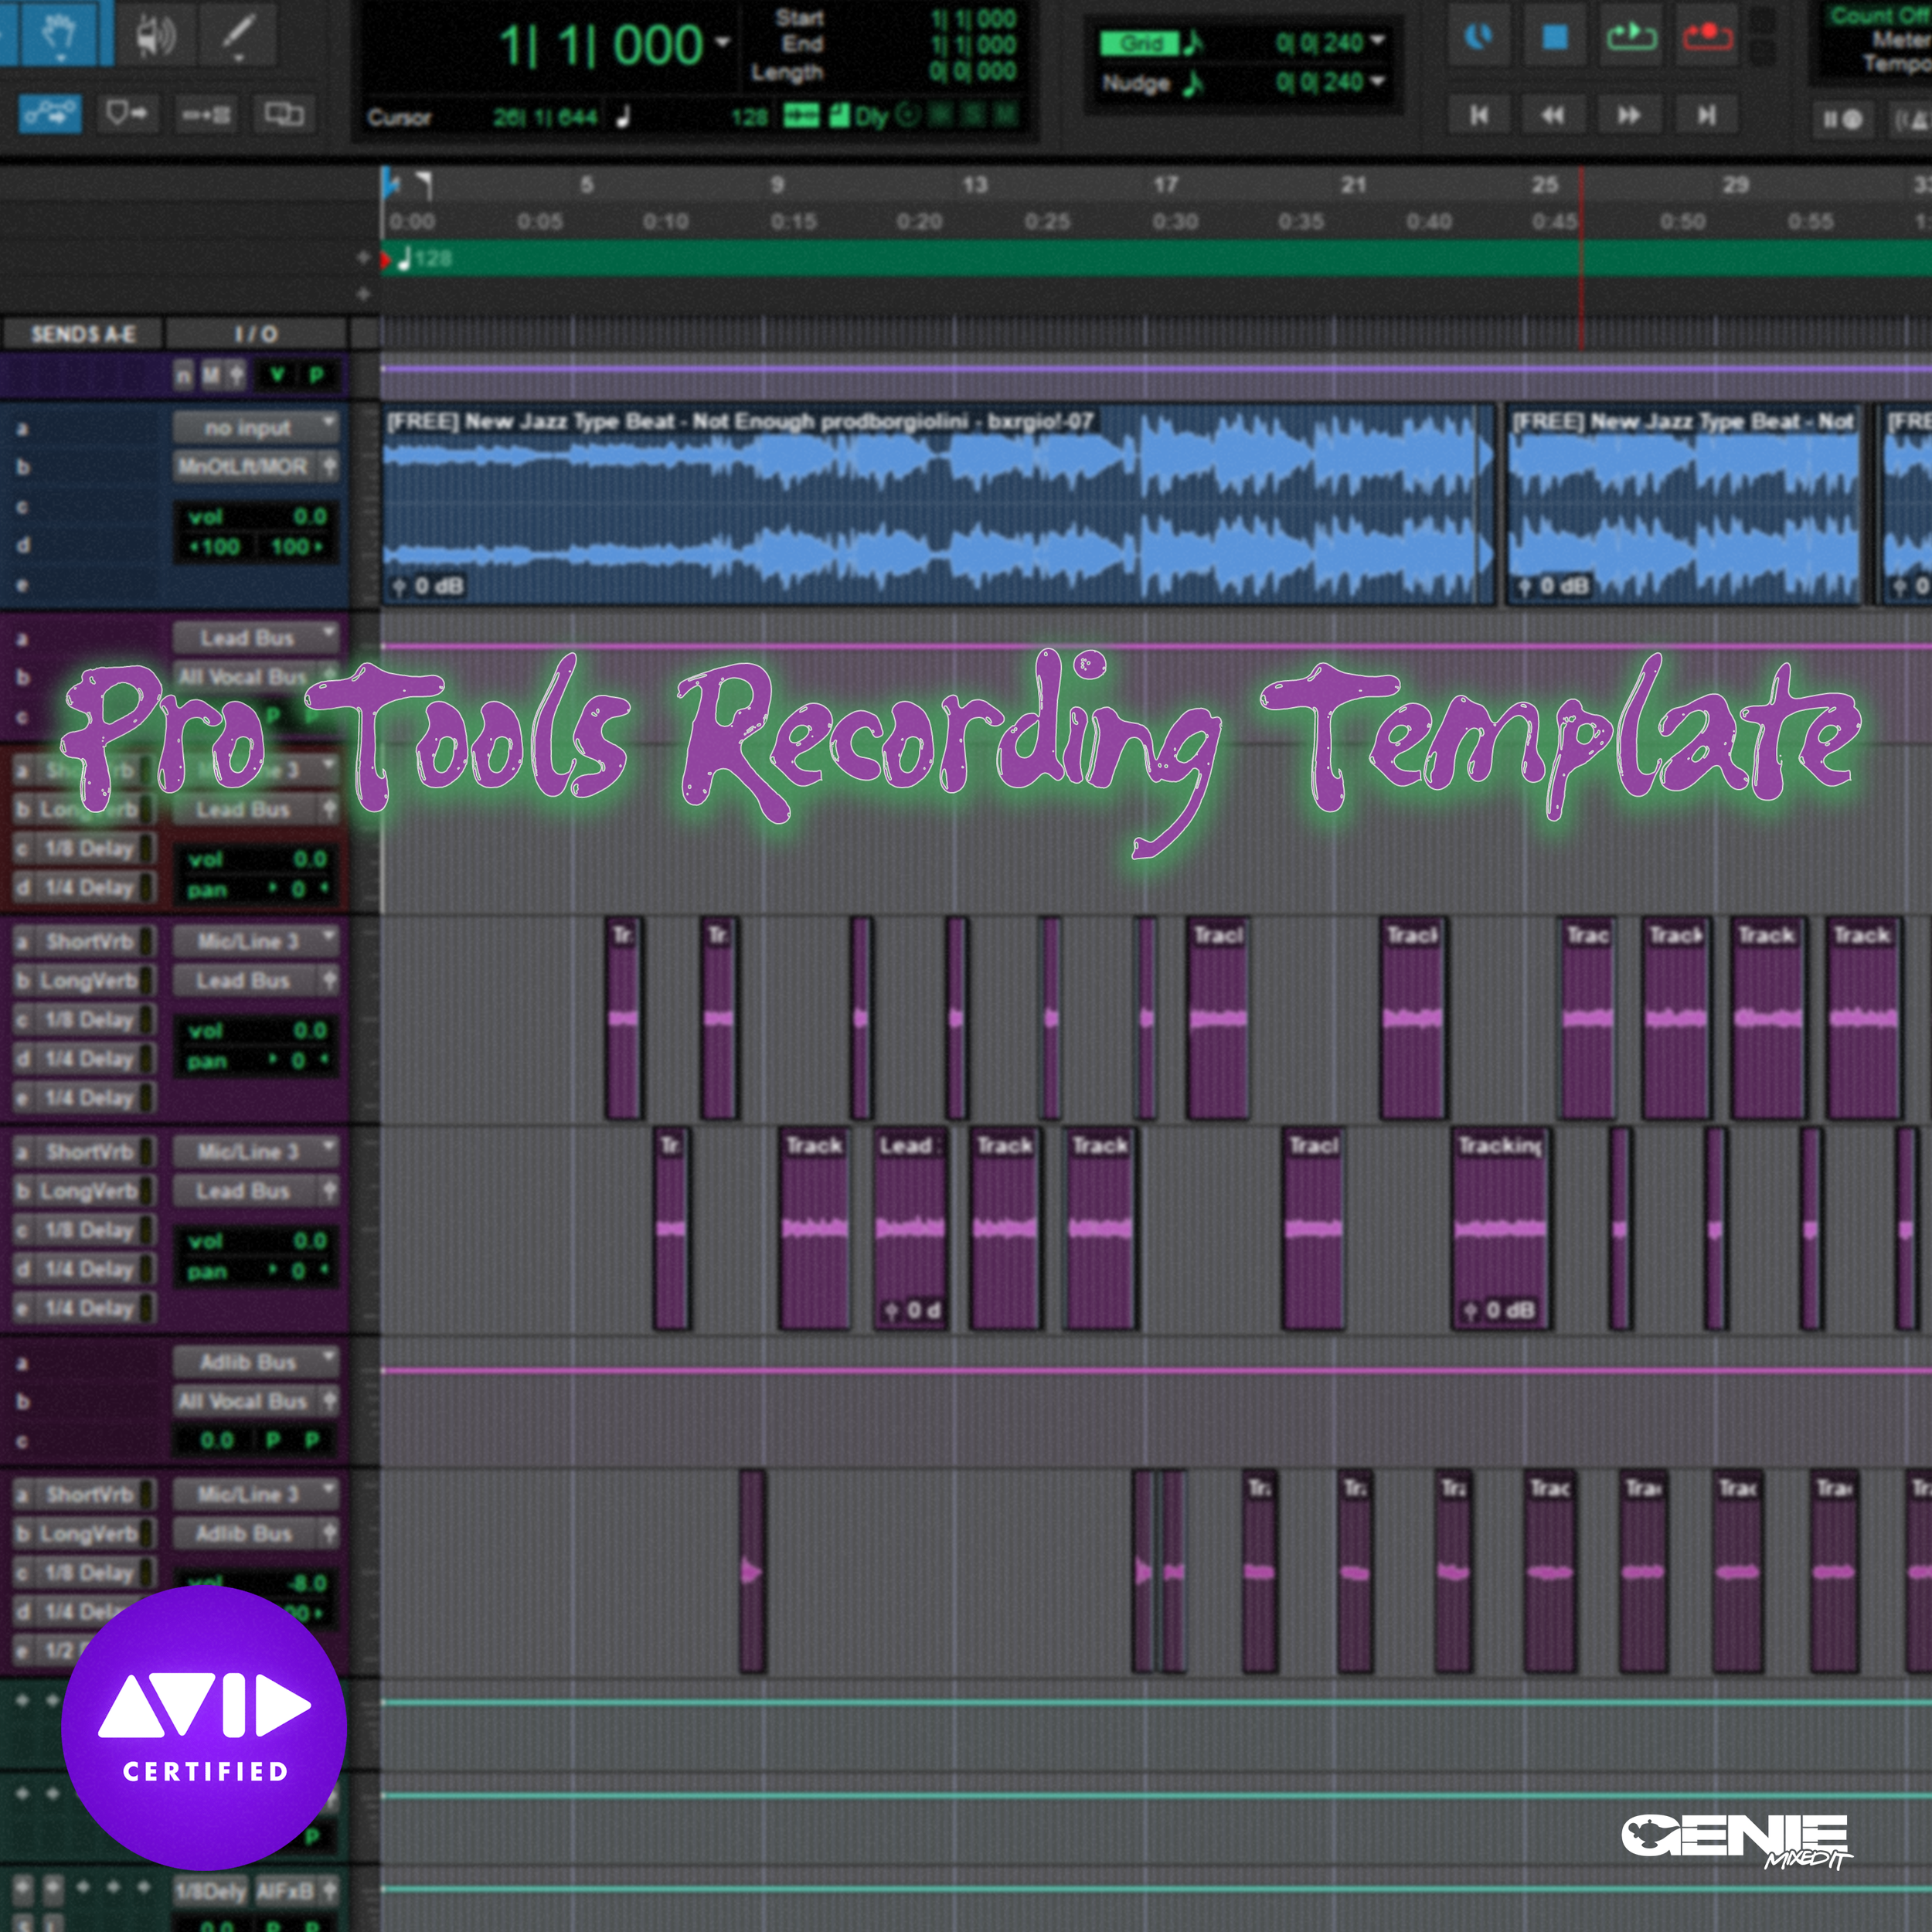1932x1932 pixels.
Task: Open the Lead Bus input selector with dropdown arrow
Action: coord(256,638)
